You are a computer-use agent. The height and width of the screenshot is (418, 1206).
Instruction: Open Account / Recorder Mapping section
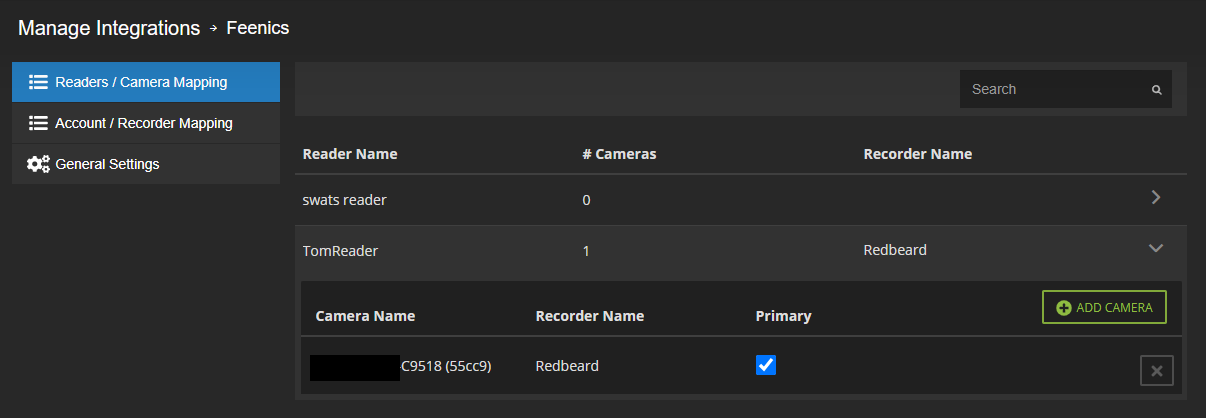pos(146,123)
